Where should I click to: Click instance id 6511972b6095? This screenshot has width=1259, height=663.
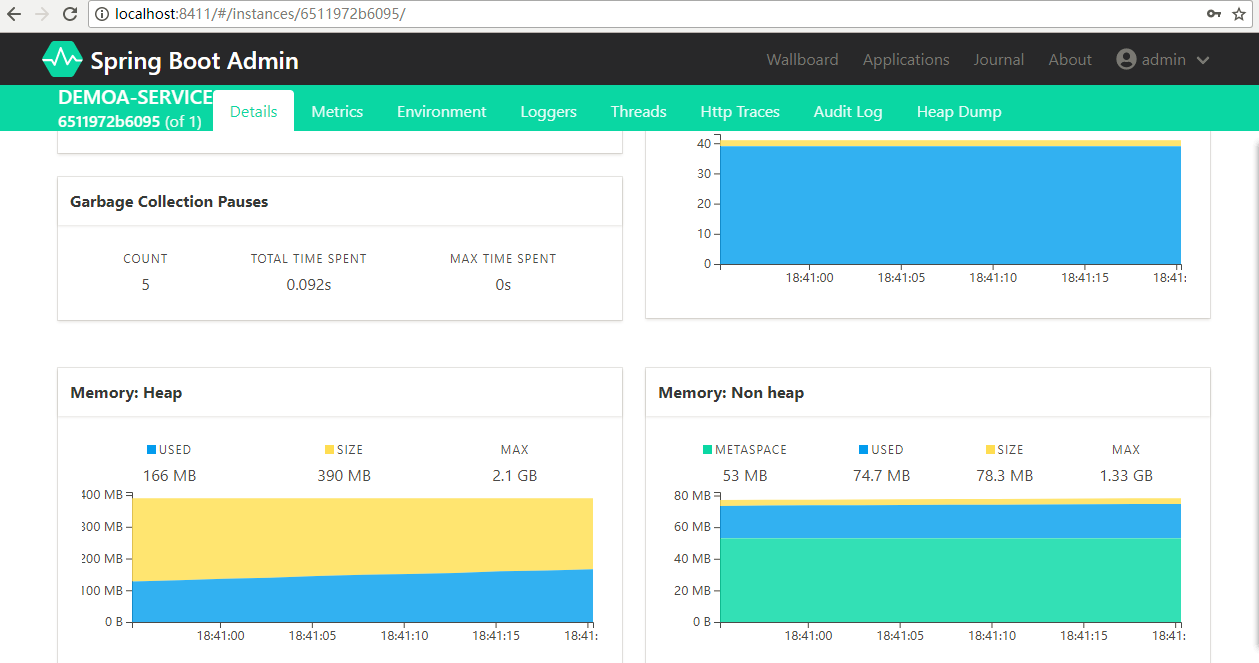coord(109,122)
